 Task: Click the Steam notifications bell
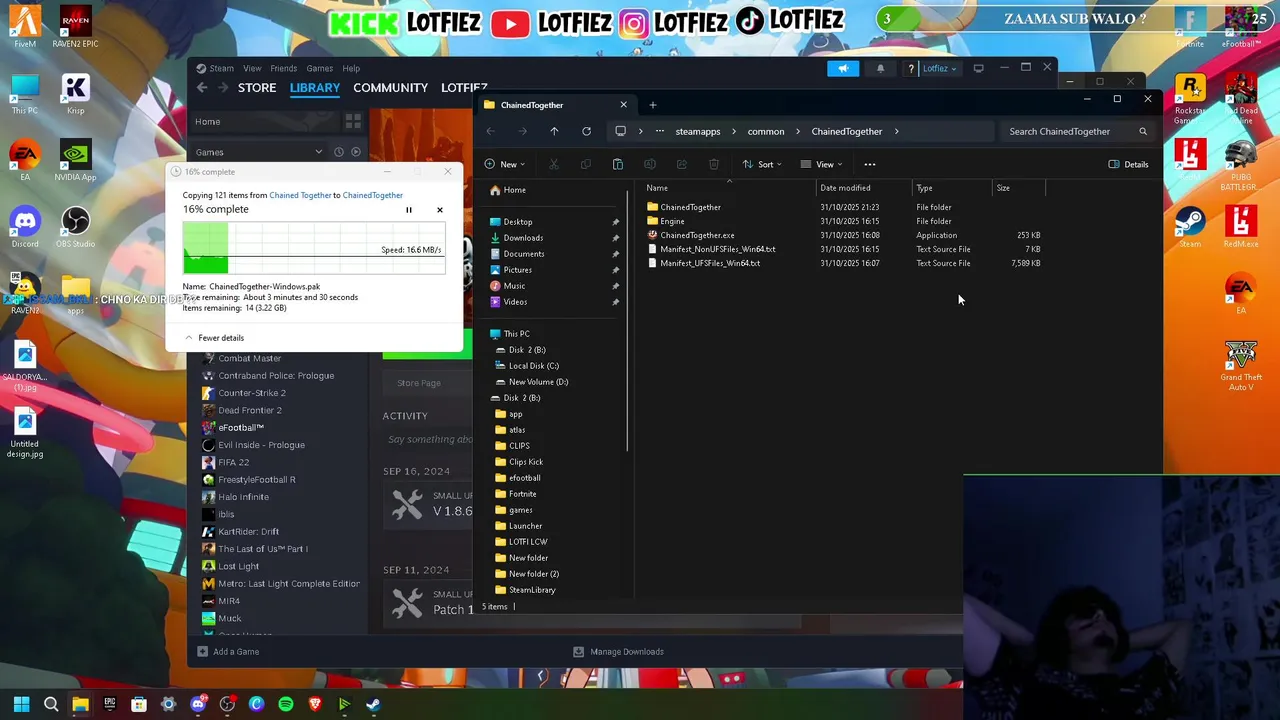pos(880,69)
